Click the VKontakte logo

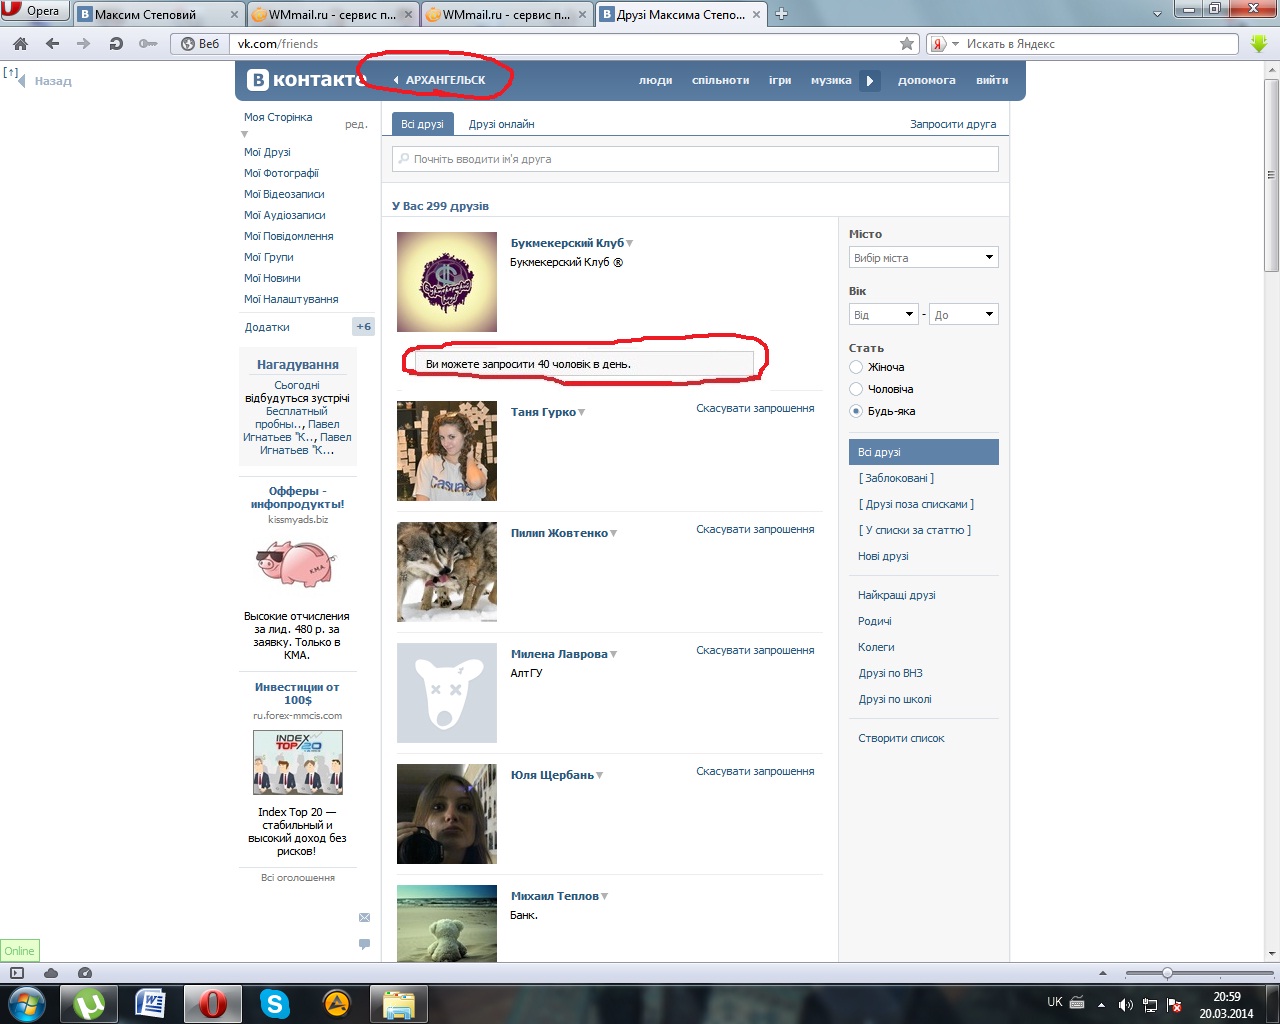pos(306,80)
